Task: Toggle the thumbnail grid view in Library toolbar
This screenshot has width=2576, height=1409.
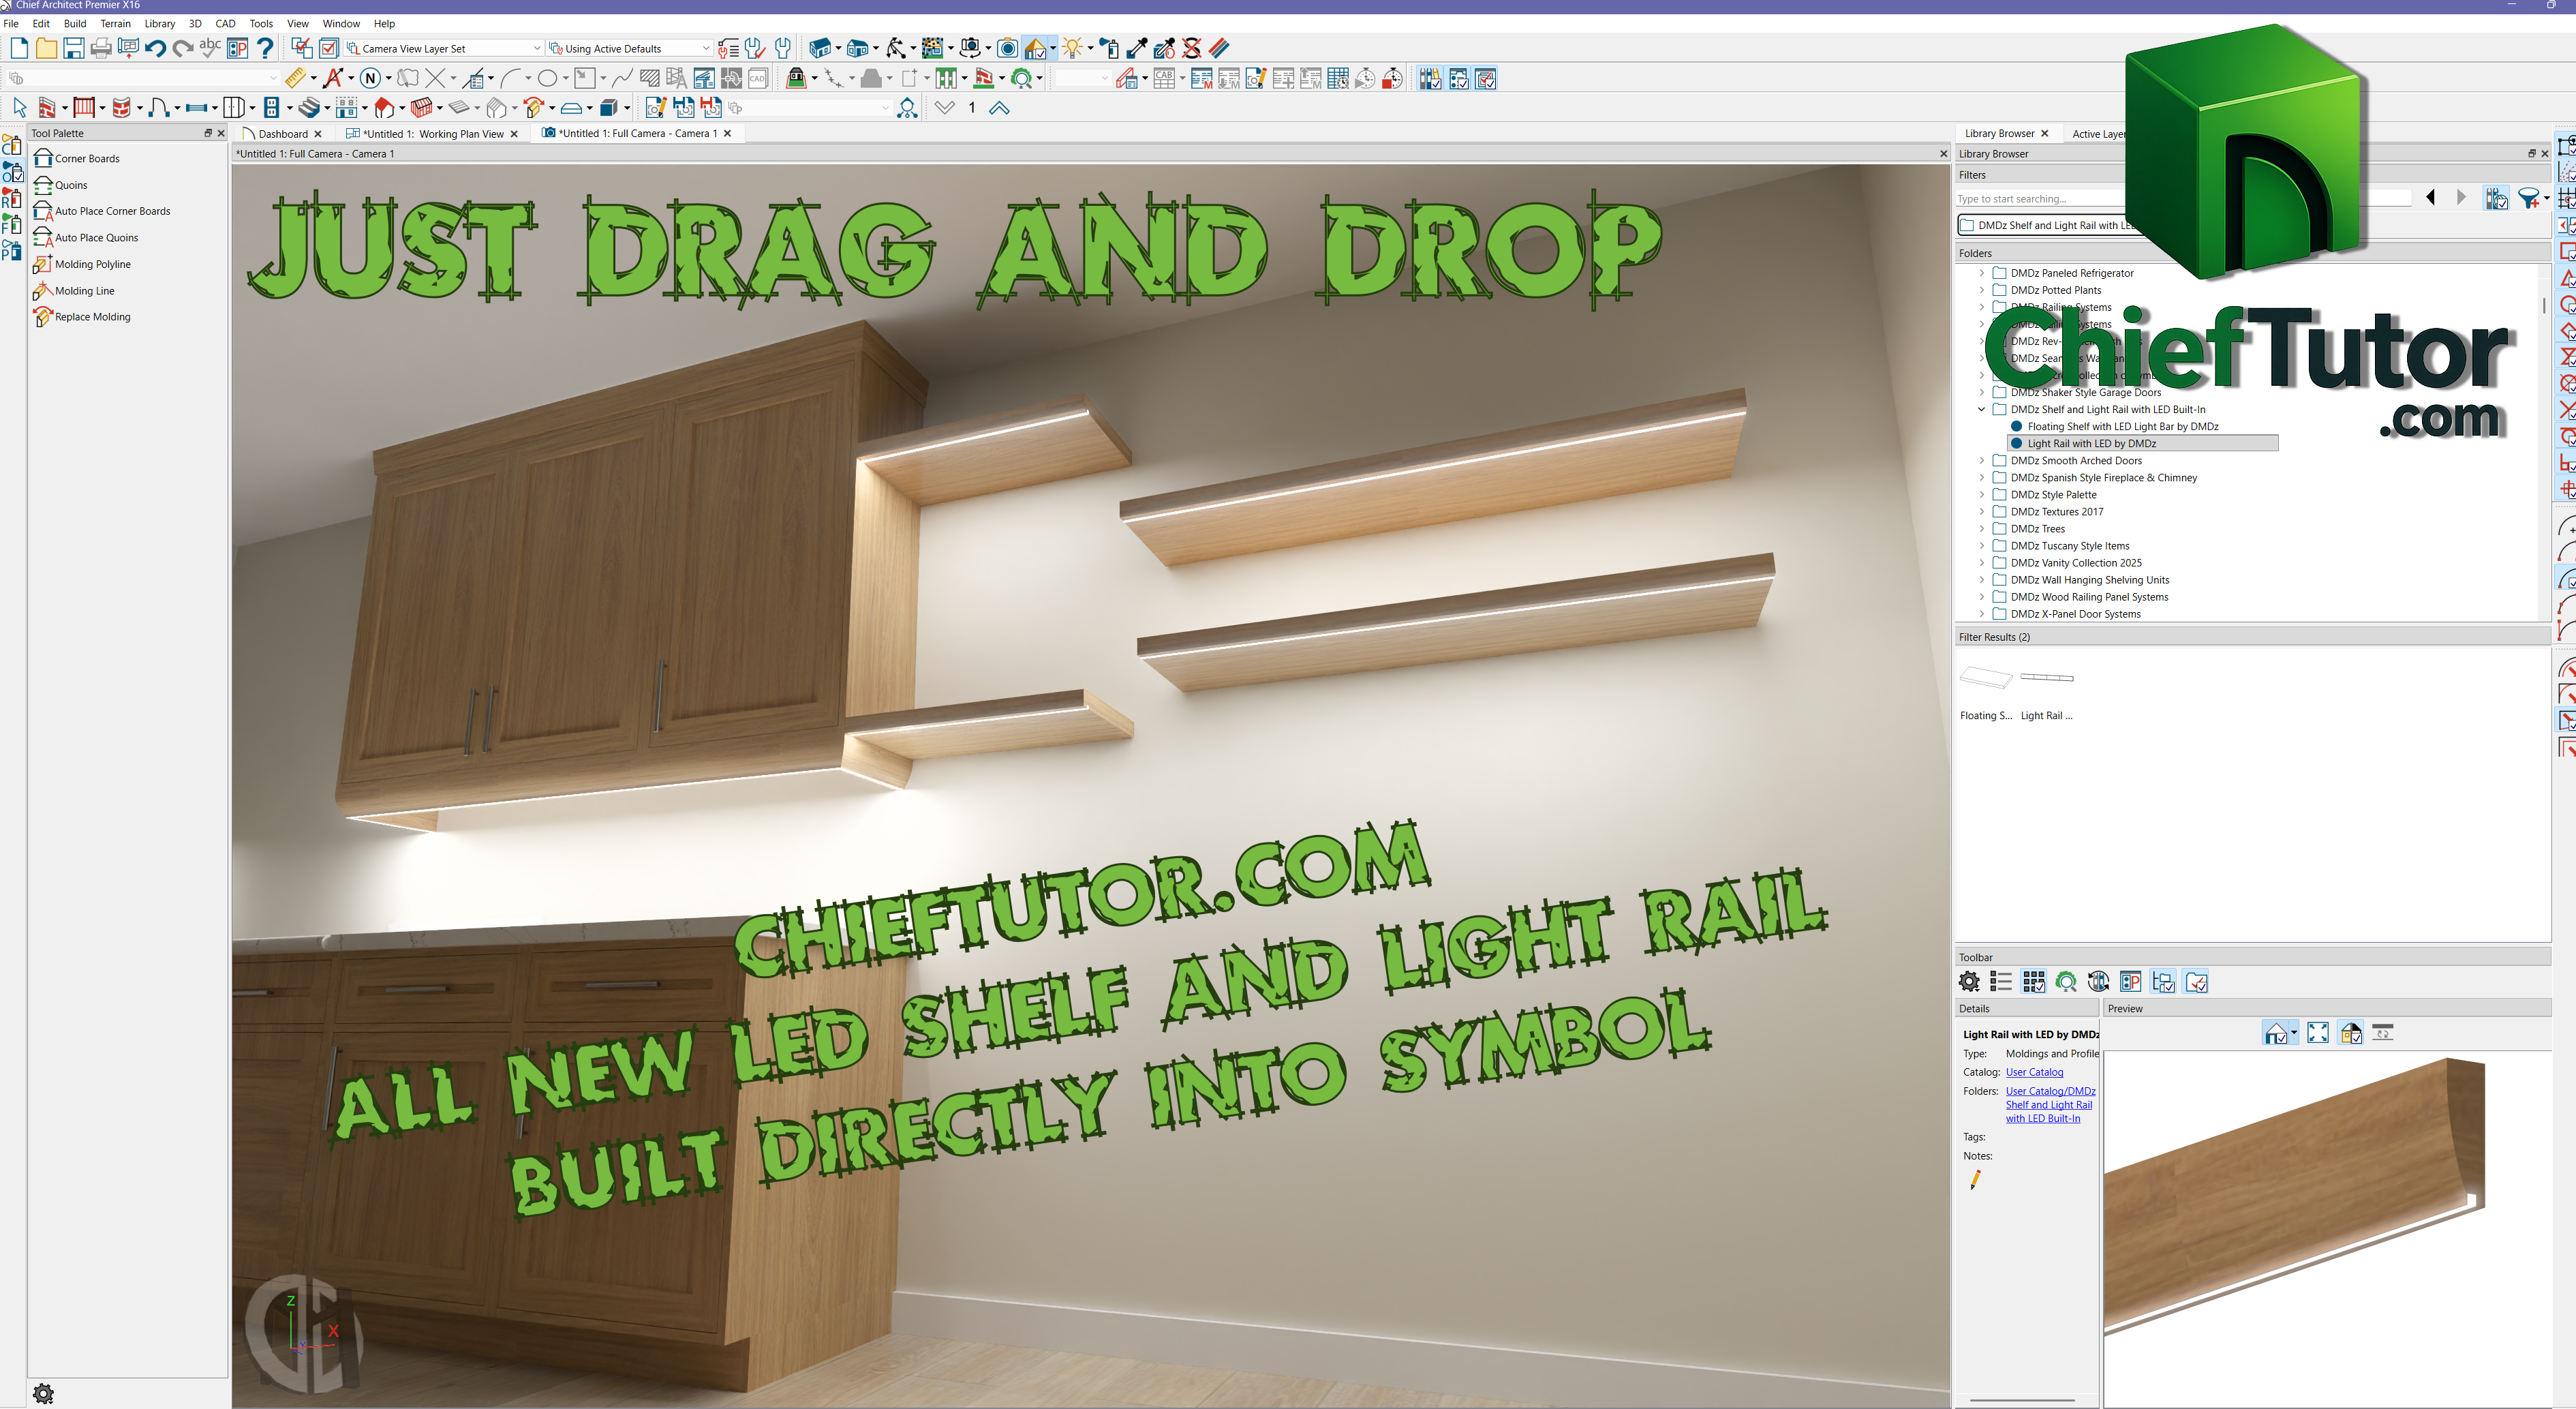Action: click(x=2033, y=982)
